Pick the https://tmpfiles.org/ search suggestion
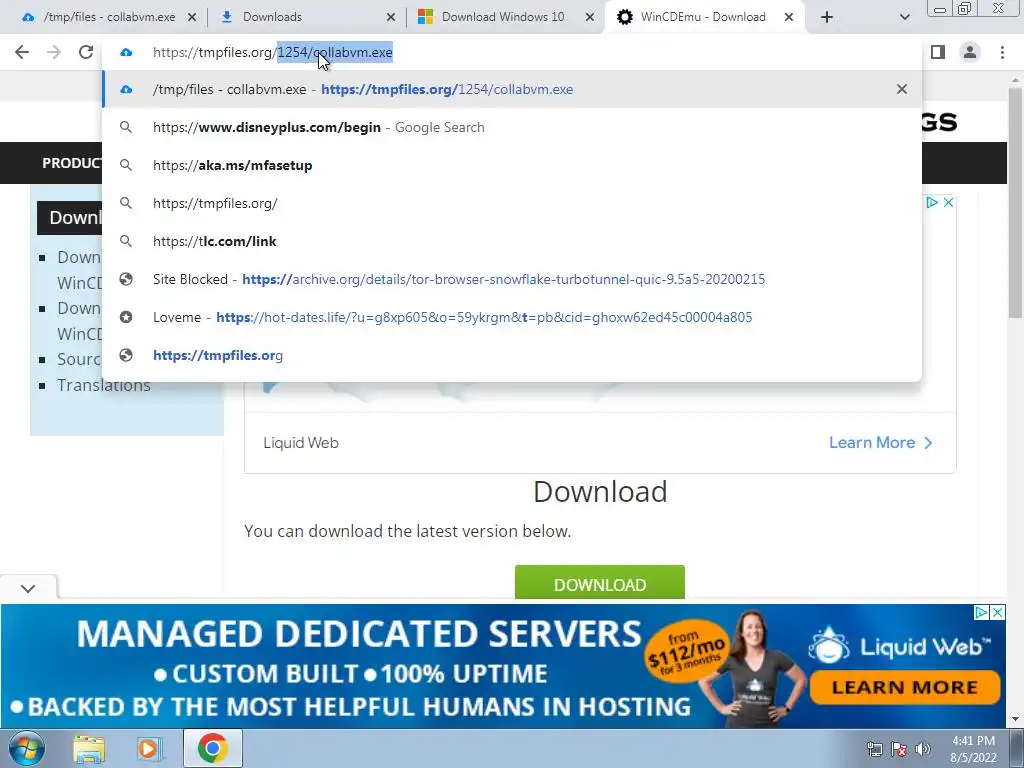This screenshot has height=768, width=1024. (511, 203)
